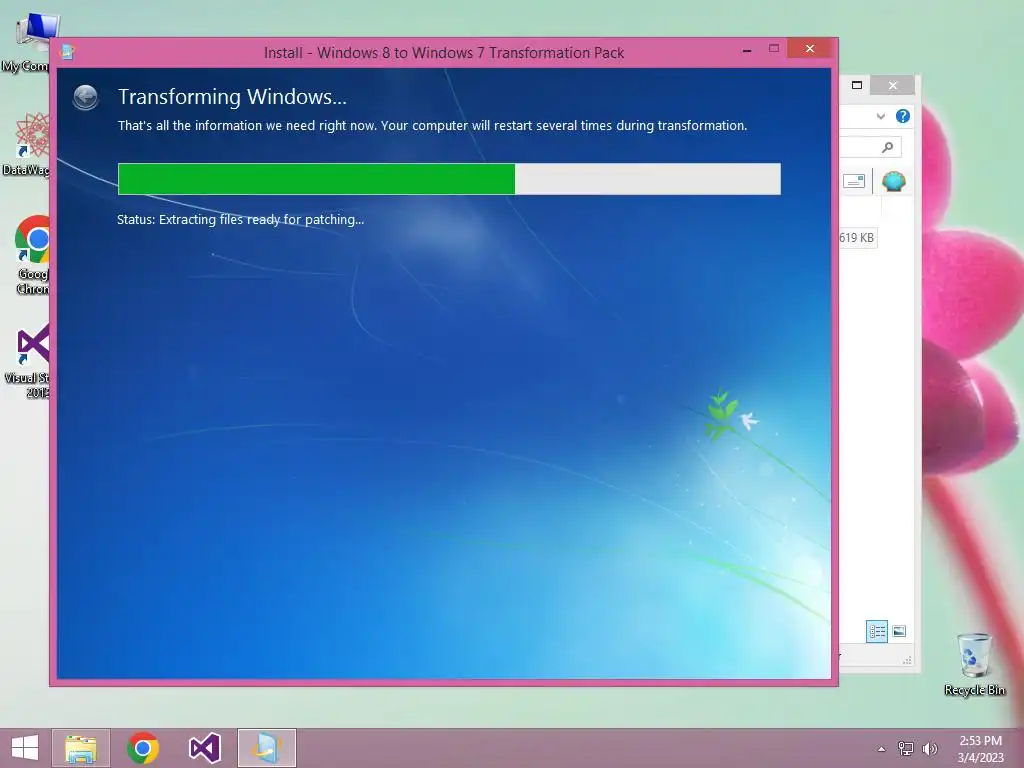The height and width of the screenshot is (768, 1024).
Task: Open Visual Studio from the taskbar
Action: [204, 748]
